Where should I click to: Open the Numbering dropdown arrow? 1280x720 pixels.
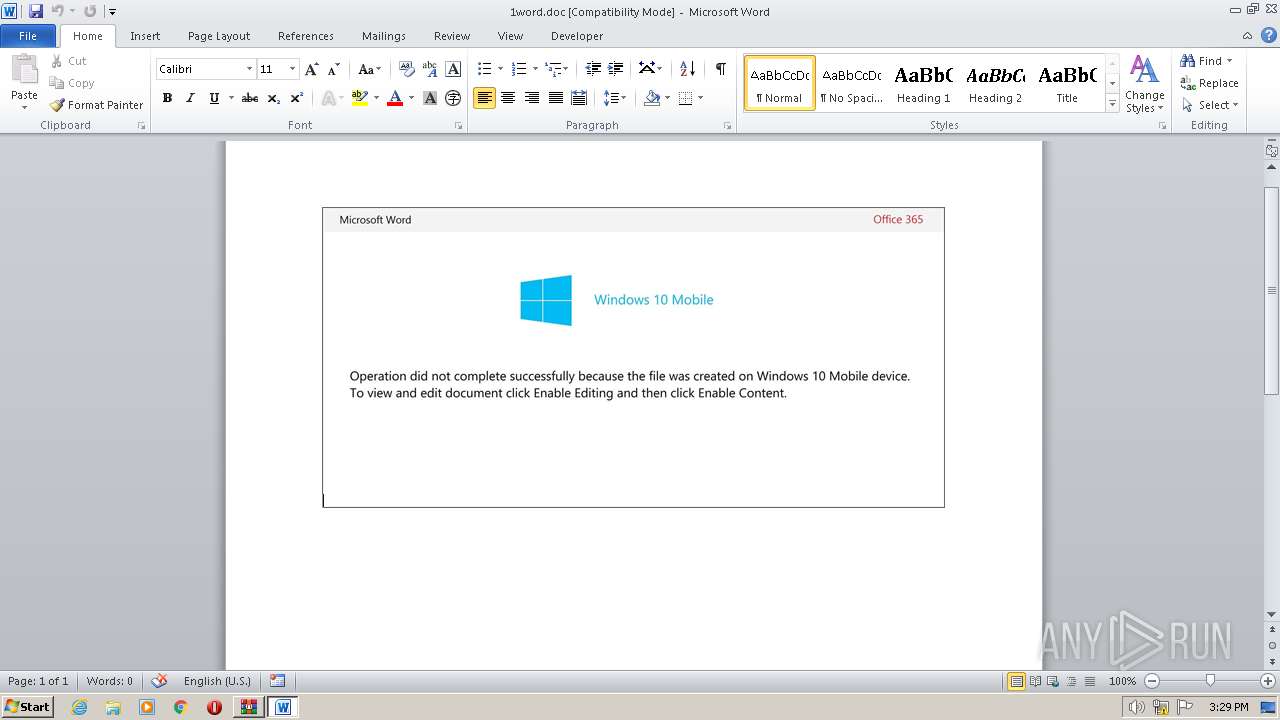click(535, 69)
